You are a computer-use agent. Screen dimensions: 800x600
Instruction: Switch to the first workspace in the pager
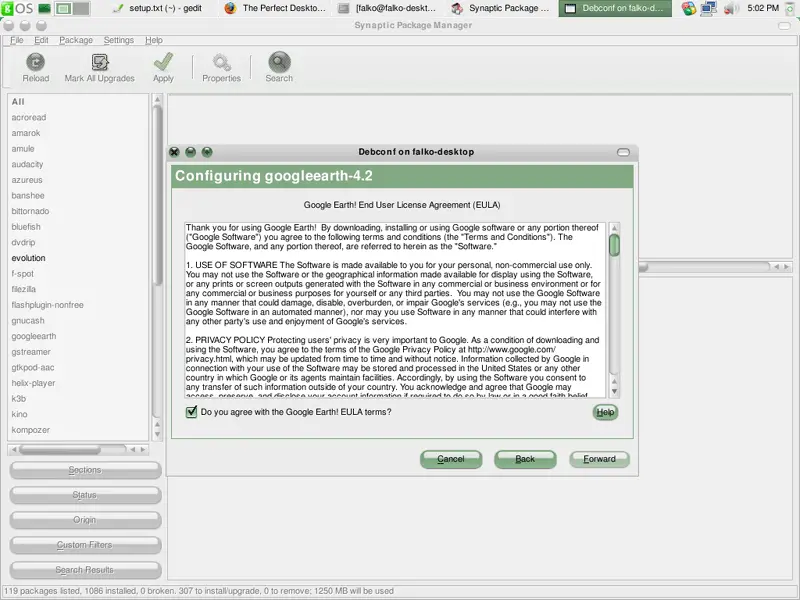pyautogui.click(x=63, y=8)
